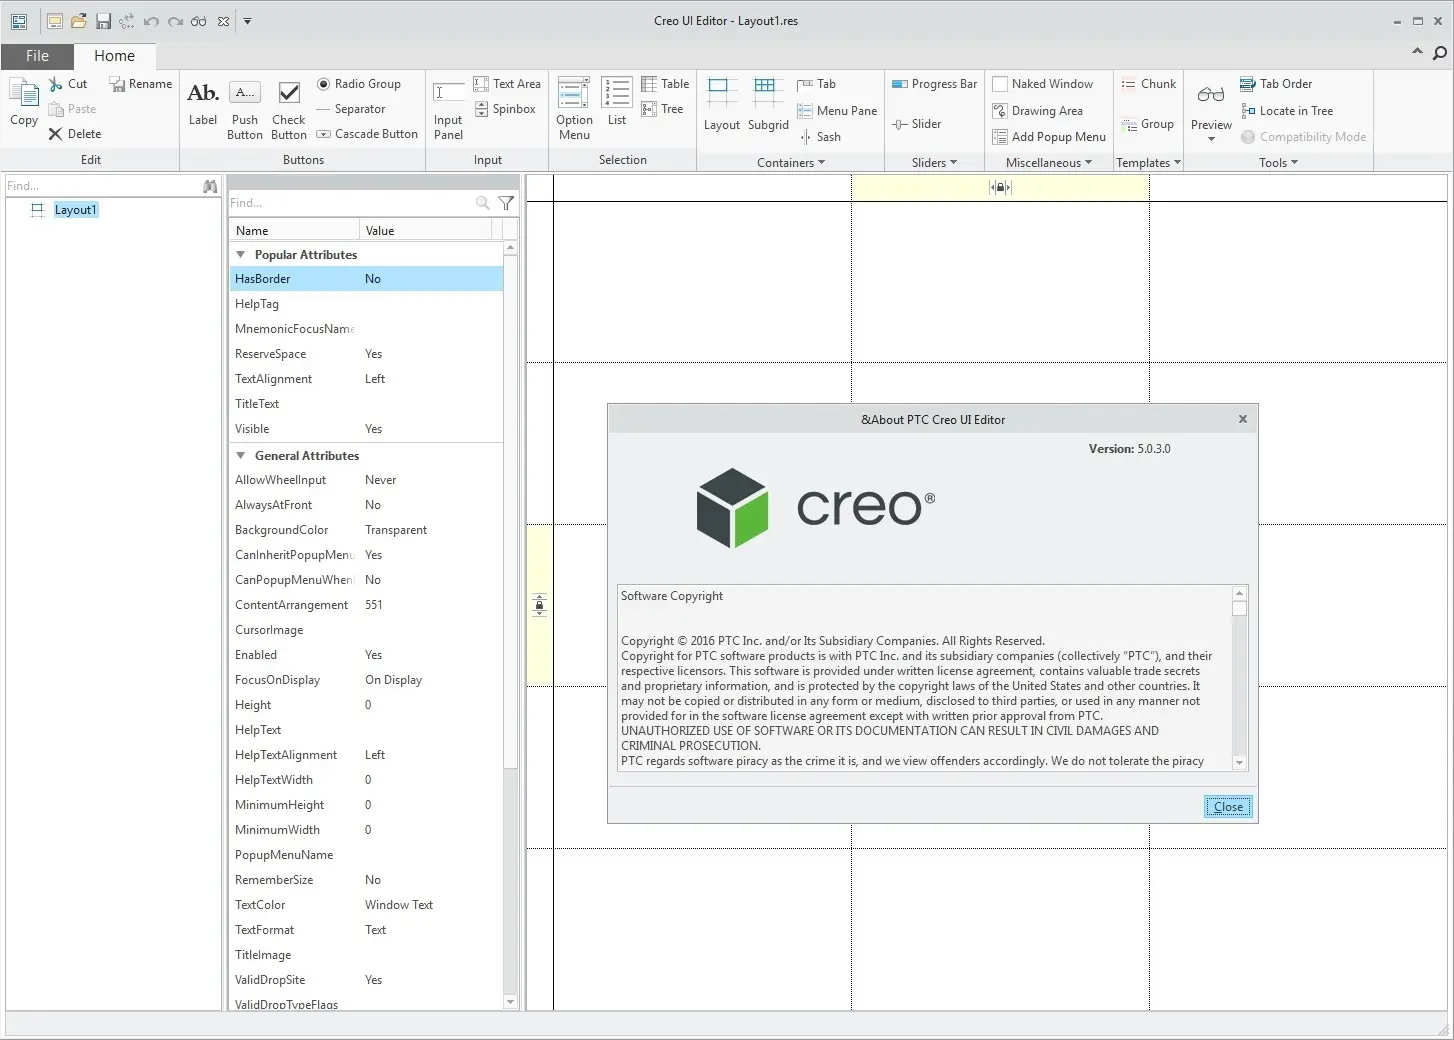Add a Radio Group component

[359, 84]
